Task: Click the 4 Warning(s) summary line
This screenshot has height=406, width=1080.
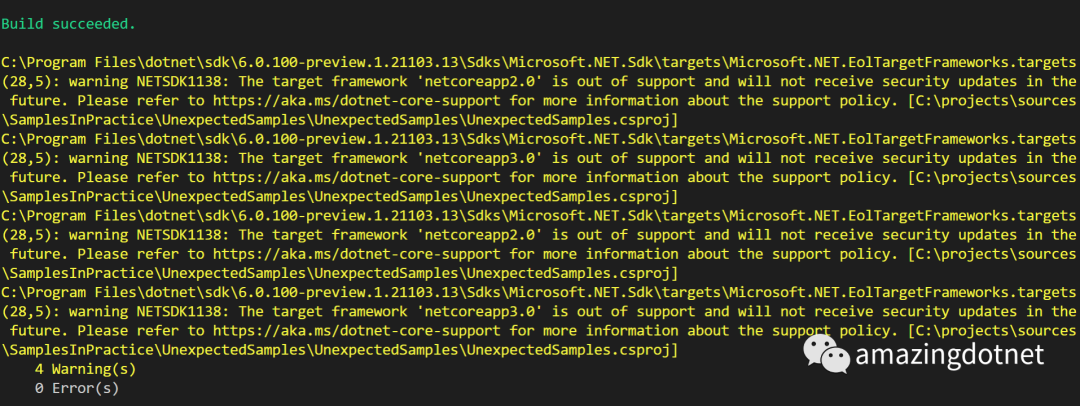Action: [x=85, y=369]
